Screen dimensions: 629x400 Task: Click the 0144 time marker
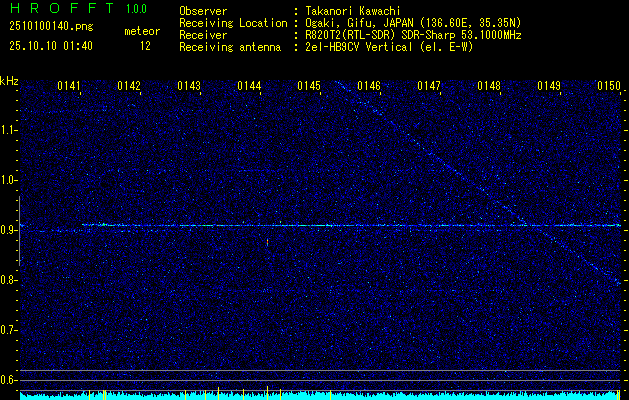pyautogui.click(x=249, y=86)
